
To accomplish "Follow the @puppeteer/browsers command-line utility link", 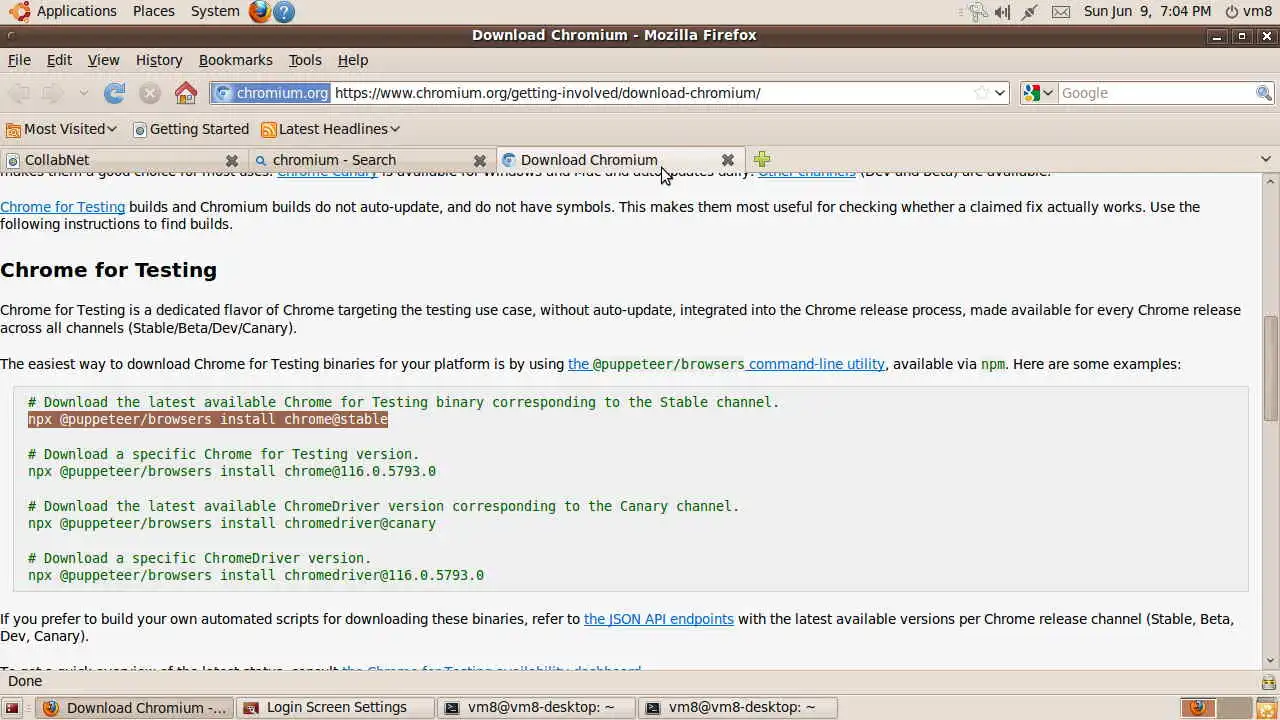I will [x=726, y=364].
